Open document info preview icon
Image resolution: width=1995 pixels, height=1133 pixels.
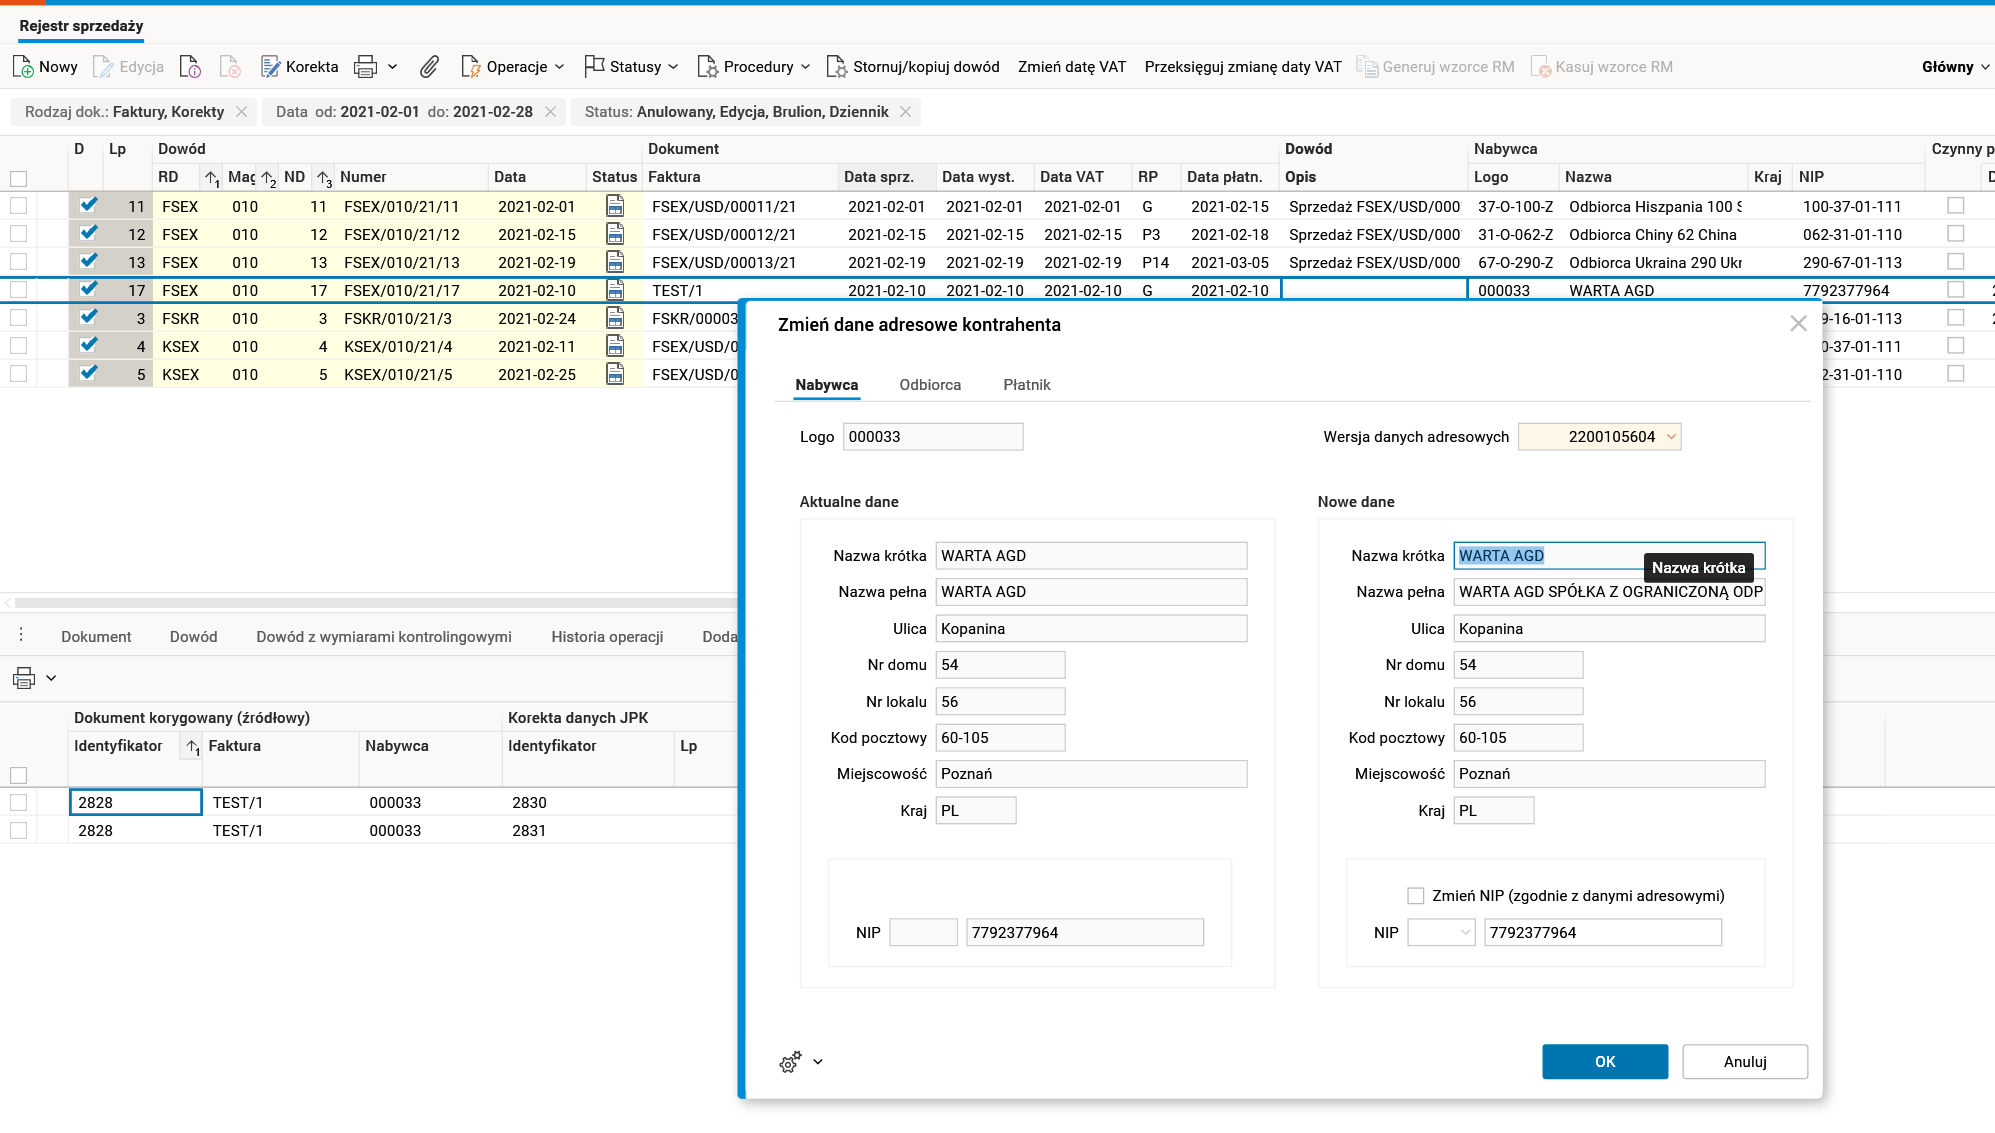point(190,67)
